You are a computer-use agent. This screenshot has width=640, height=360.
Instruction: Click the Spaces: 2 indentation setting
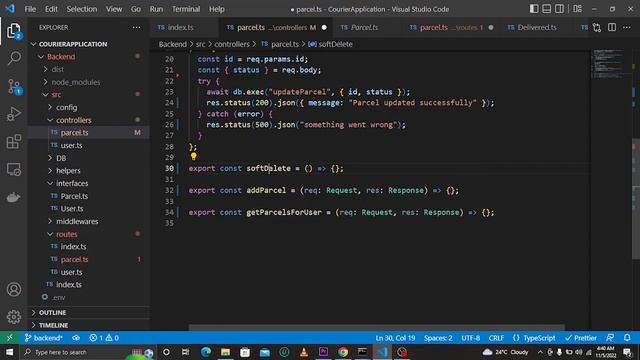[x=438, y=338]
